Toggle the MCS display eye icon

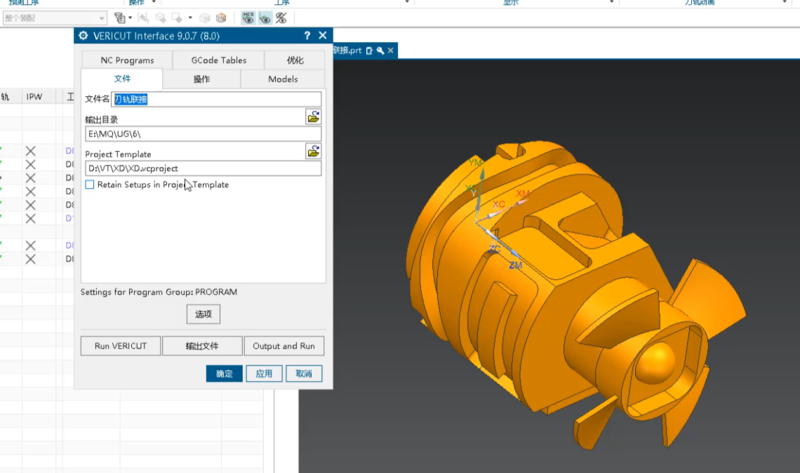pos(248,18)
